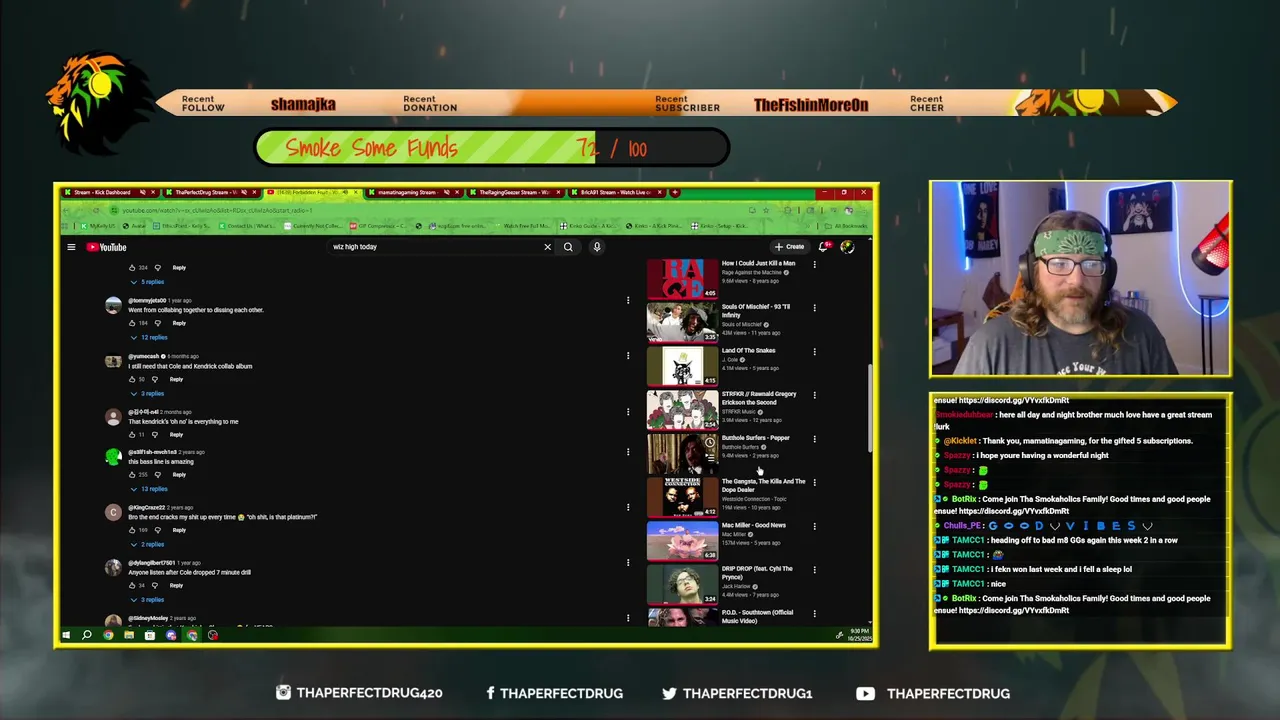
Task: Reply to the @yumecash comment
Action: [x=176, y=379]
